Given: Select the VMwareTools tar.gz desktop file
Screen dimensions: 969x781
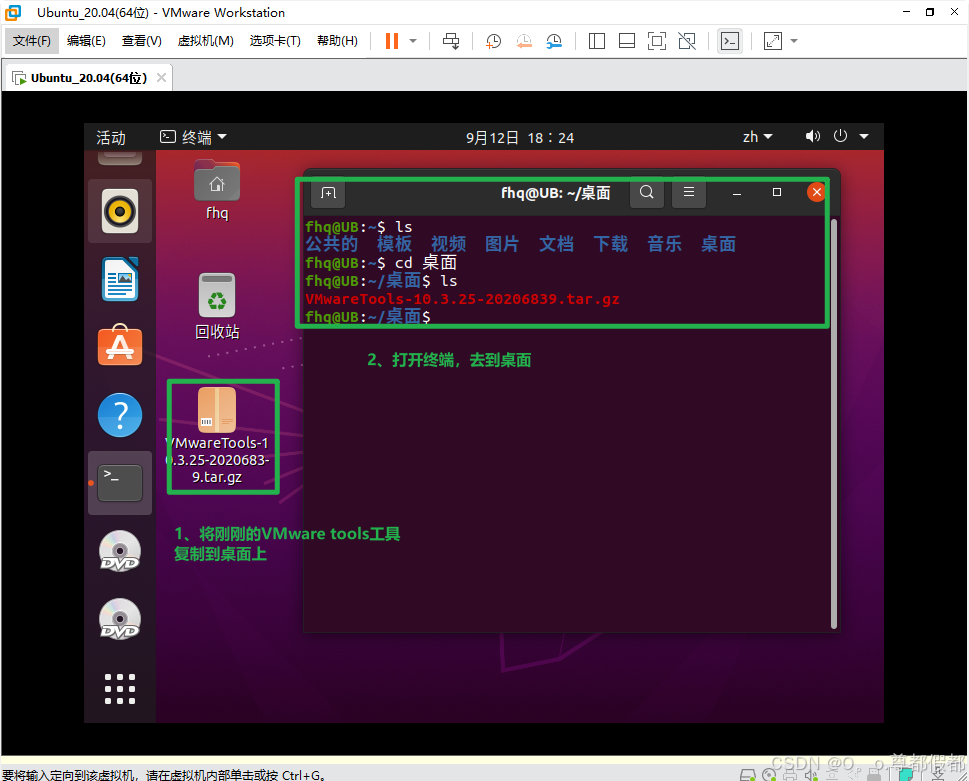Looking at the screenshot, I should (217, 436).
